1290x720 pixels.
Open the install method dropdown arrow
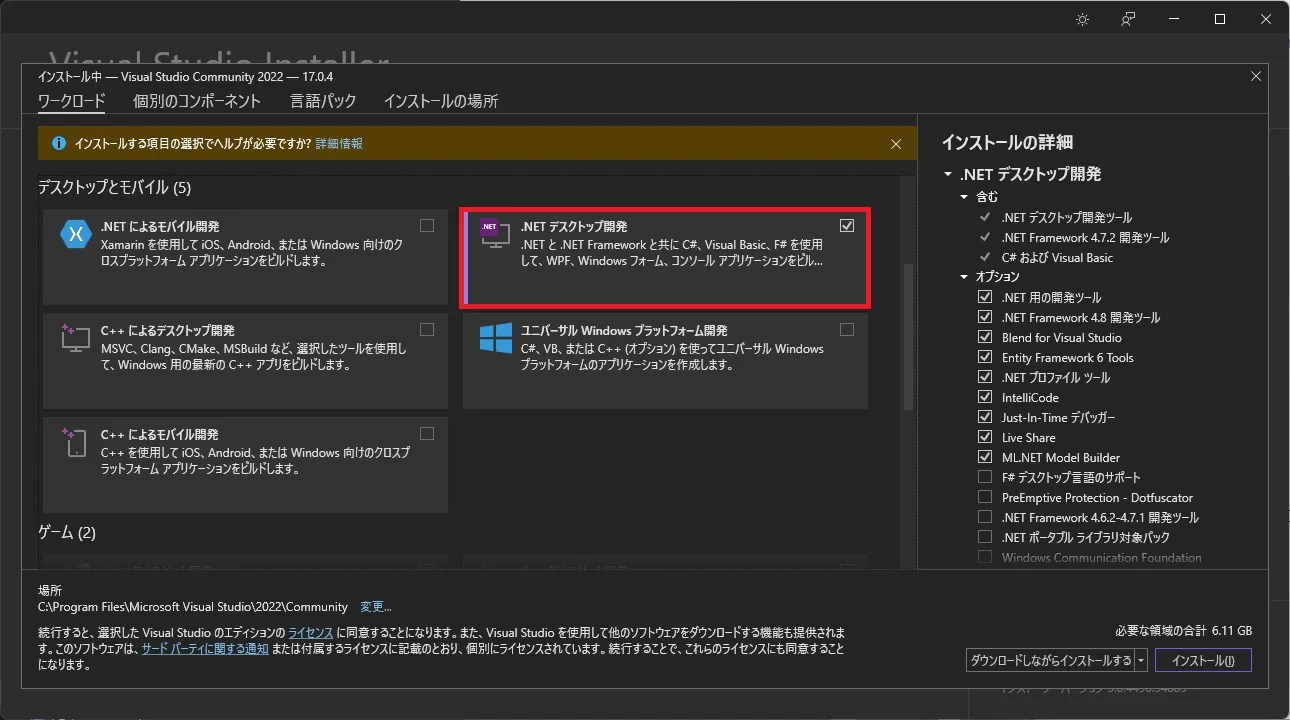point(1140,660)
